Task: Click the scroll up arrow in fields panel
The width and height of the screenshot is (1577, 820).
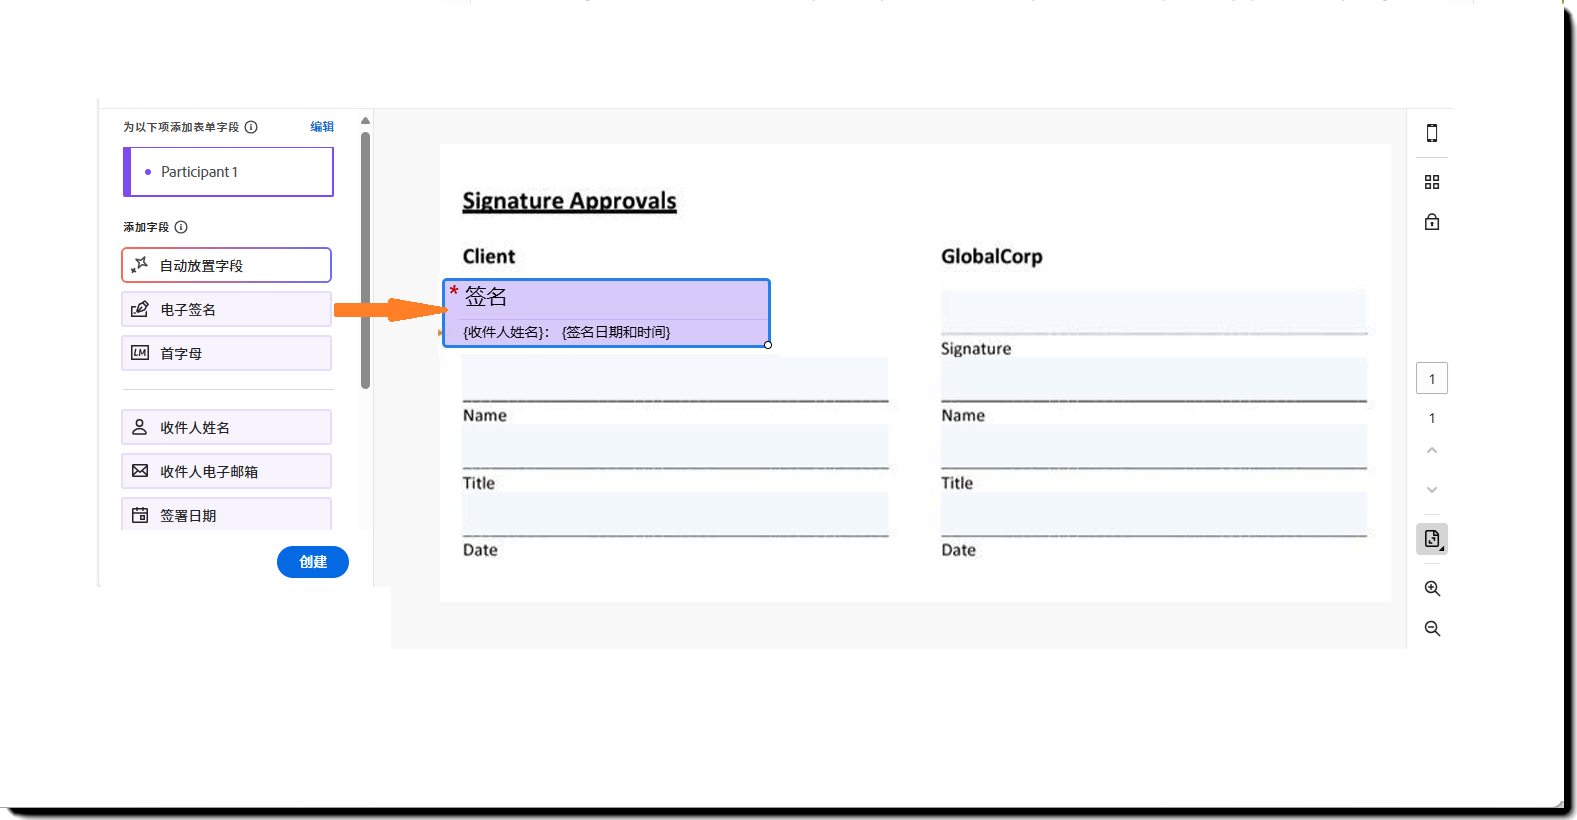Action: (x=365, y=121)
